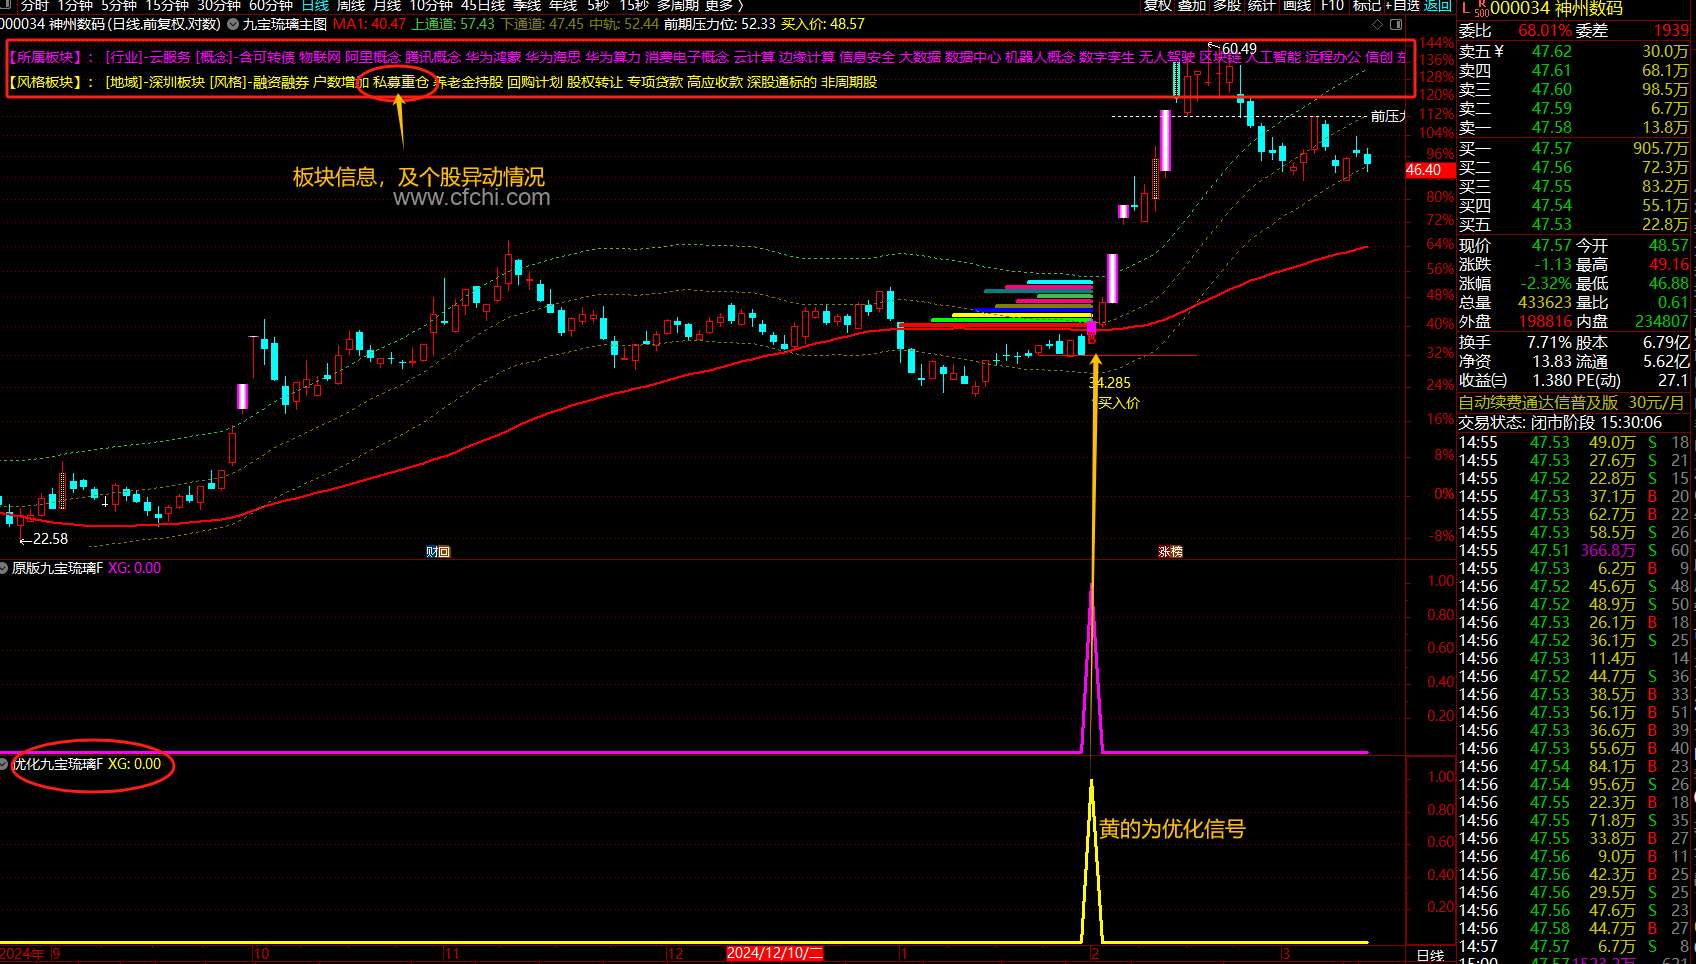Click the 内盘 value 234807
The height and width of the screenshot is (964, 1696).
1662,321
